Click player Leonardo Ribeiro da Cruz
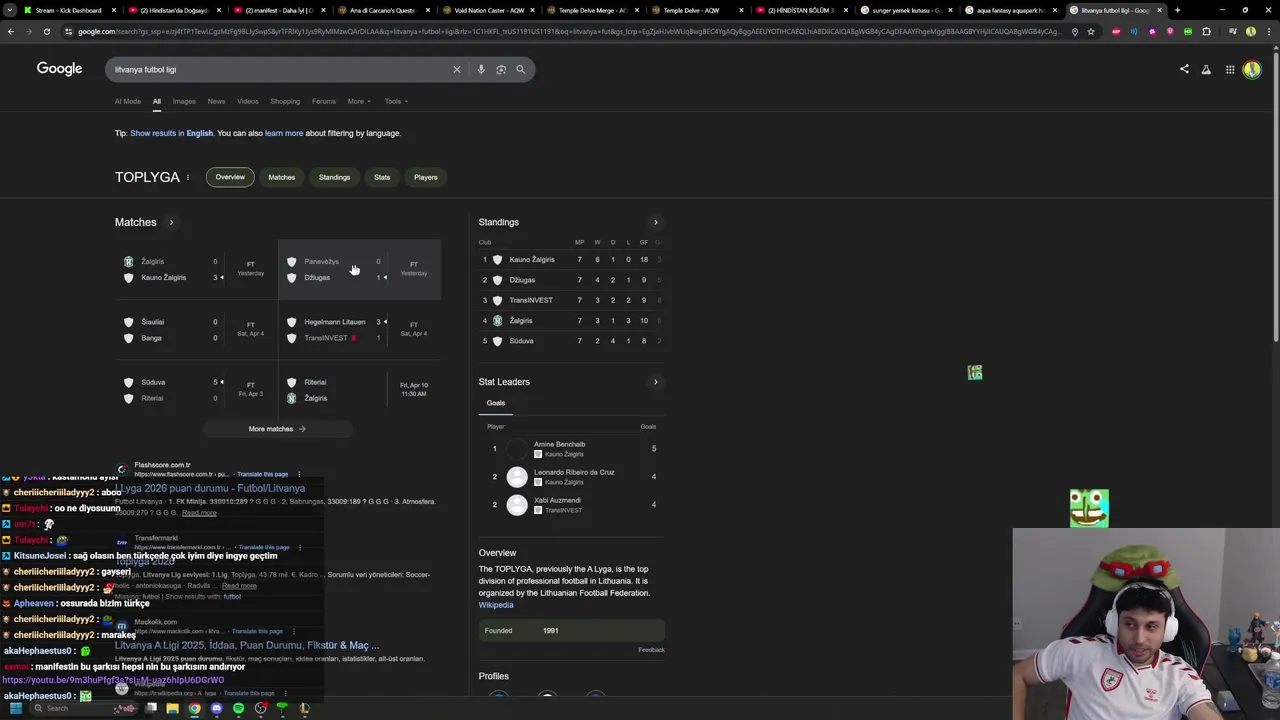This screenshot has width=1280, height=720. pyautogui.click(x=571, y=477)
